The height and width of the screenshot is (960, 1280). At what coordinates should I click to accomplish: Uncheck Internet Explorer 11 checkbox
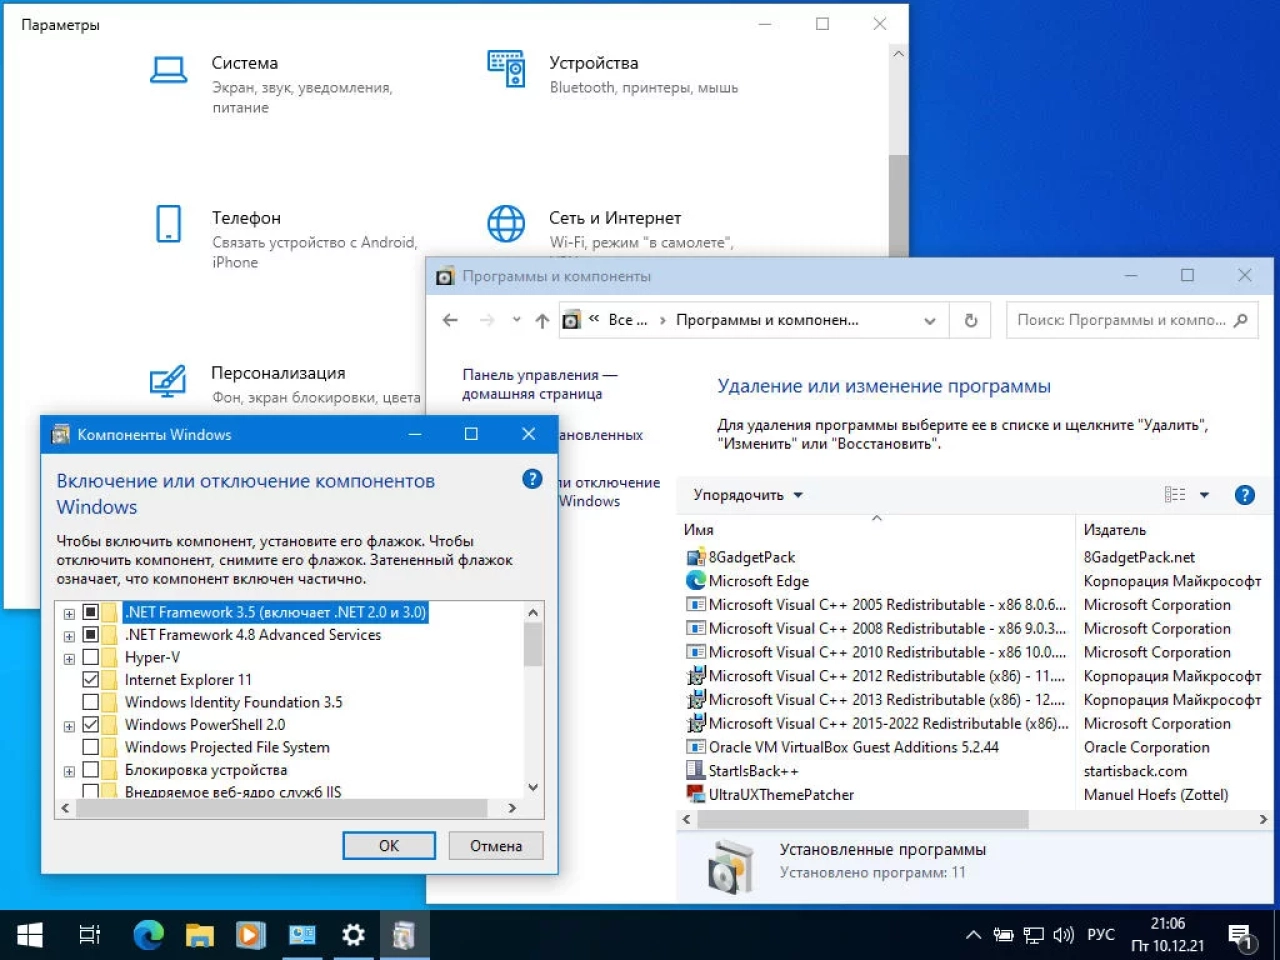(91, 680)
